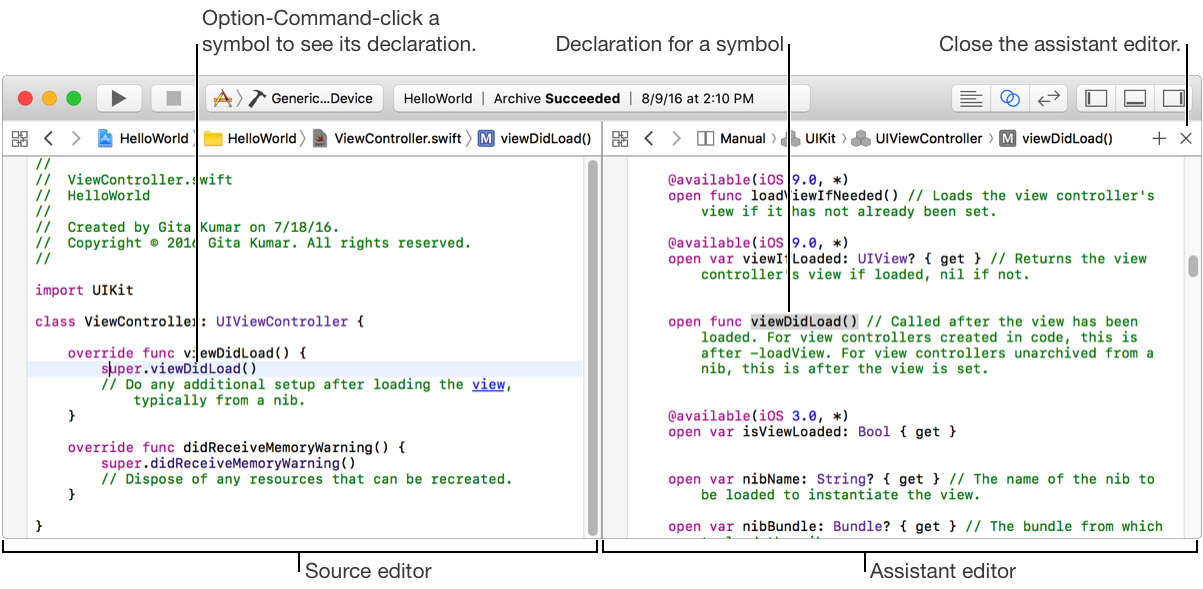Stop the running task with the Stop button
Screen dimensions: 1203x589
tap(173, 98)
